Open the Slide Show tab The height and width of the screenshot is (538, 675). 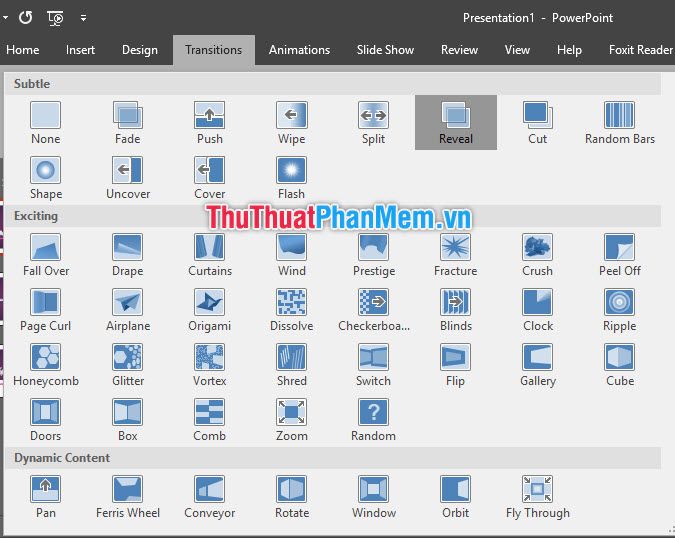[385, 50]
